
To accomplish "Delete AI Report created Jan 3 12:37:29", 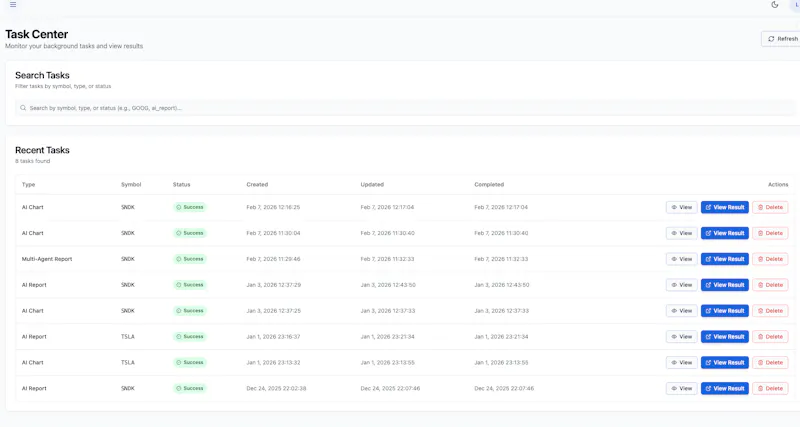I will pyautogui.click(x=770, y=285).
